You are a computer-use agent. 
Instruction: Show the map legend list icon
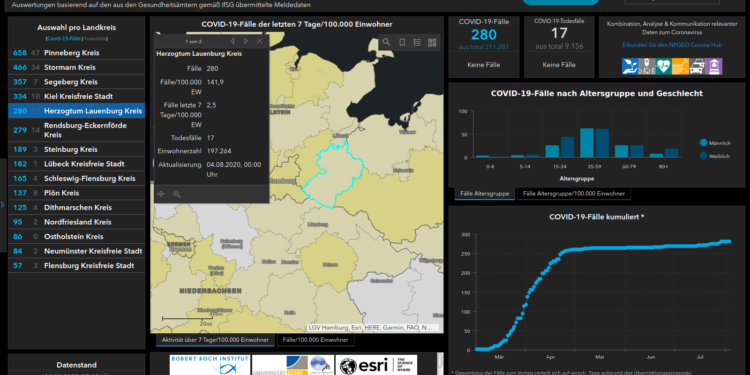coord(417,43)
